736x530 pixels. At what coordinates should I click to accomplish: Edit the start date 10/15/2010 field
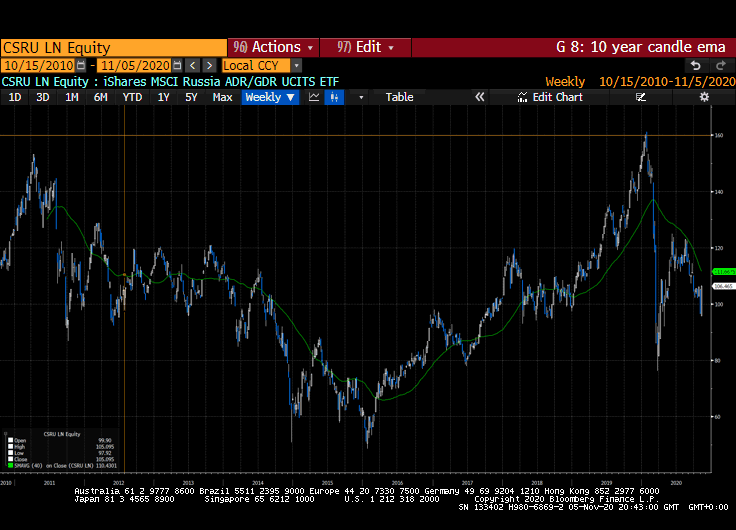tap(39, 65)
